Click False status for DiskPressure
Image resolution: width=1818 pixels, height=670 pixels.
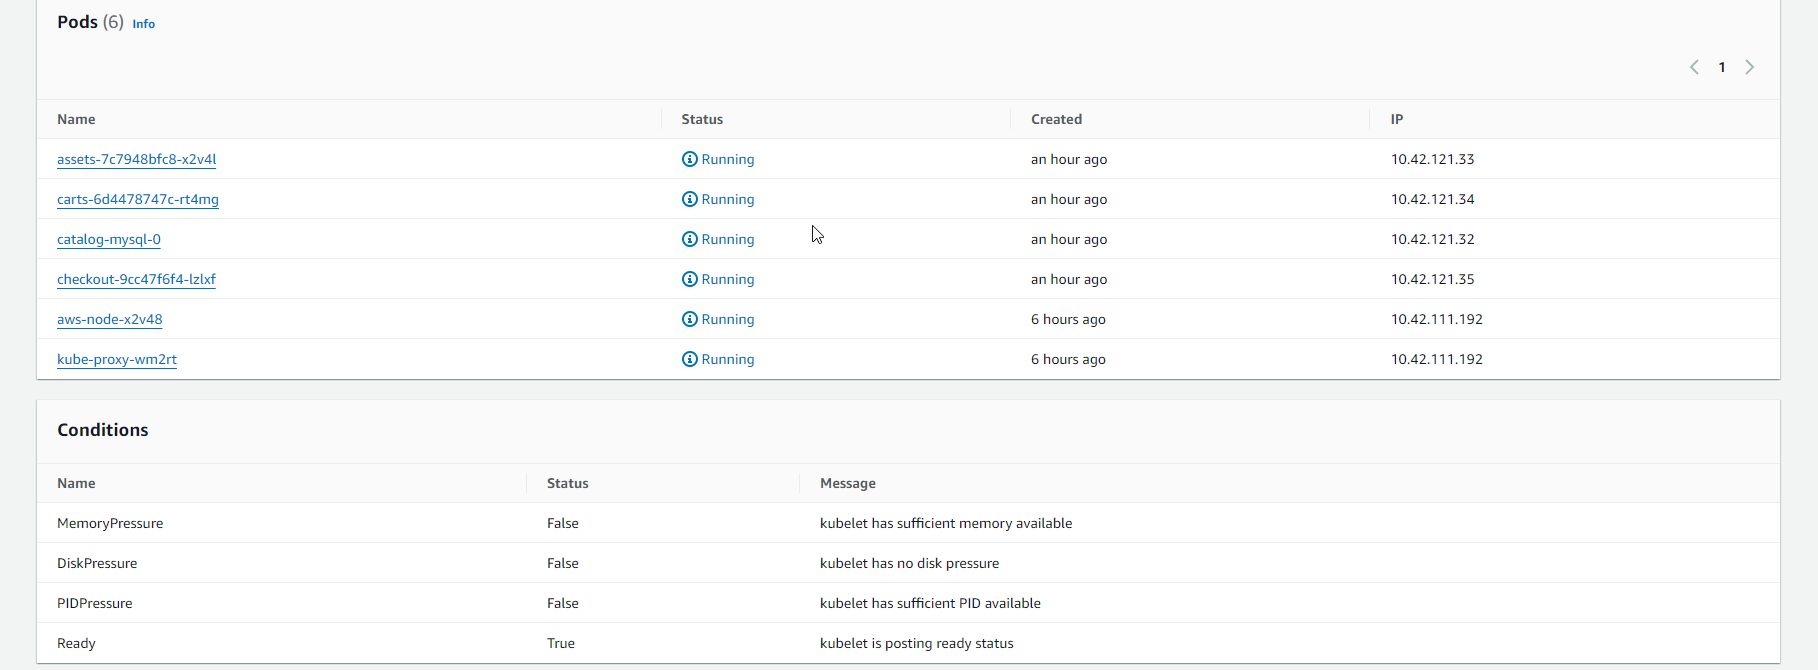(x=563, y=563)
